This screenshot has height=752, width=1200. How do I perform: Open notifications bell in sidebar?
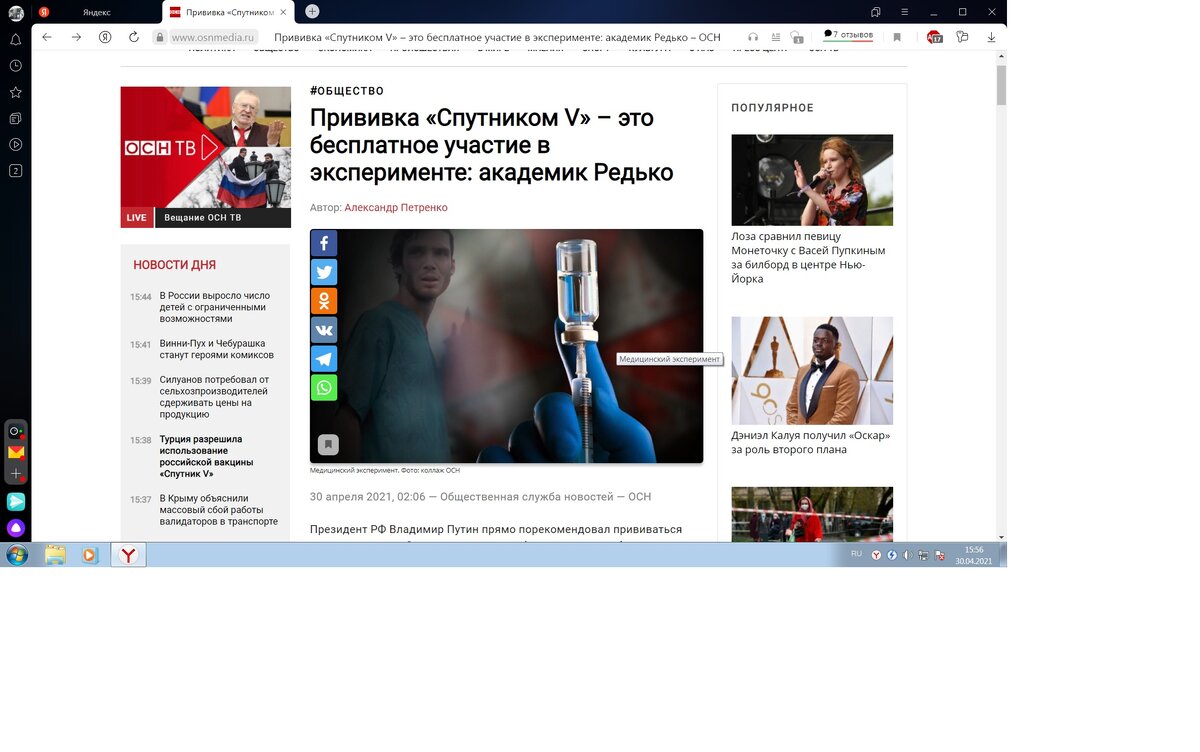pyautogui.click(x=16, y=40)
